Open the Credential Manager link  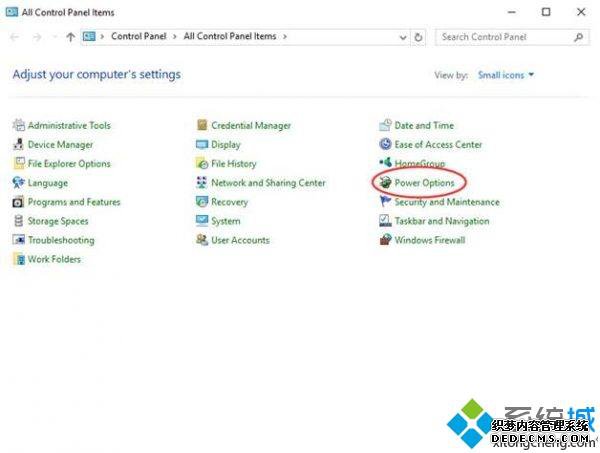[x=251, y=125]
